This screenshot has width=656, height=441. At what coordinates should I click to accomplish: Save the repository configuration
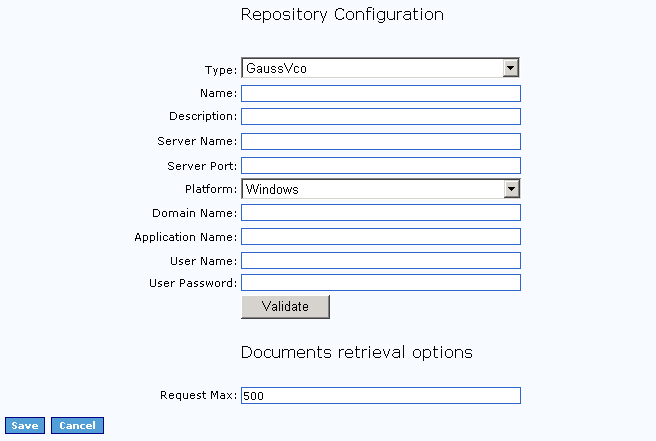click(x=25, y=426)
